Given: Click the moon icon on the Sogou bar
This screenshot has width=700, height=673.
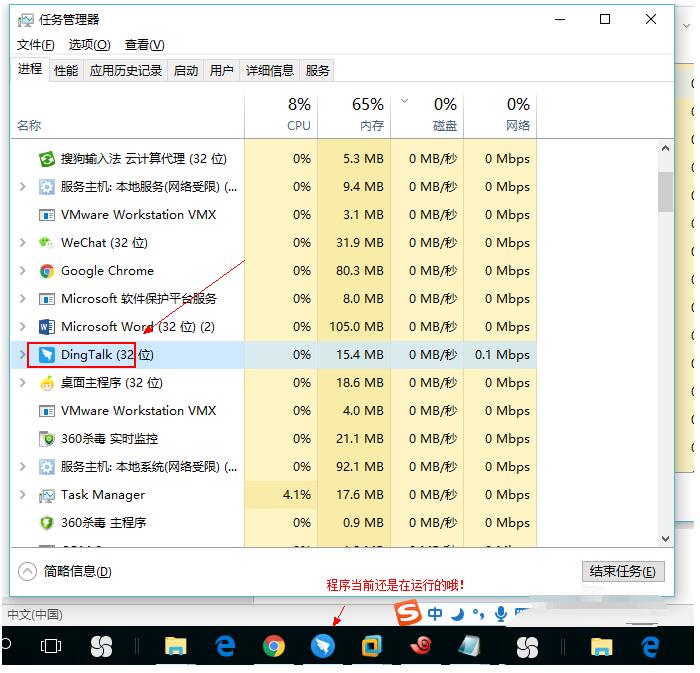Looking at the screenshot, I should tap(458, 615).
